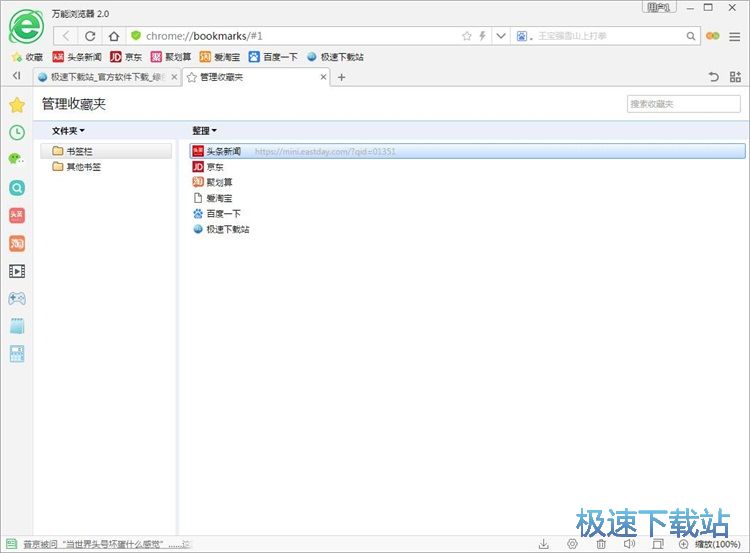The width and height of the screenshot is (750, 553).
Task: Click the zoom level 缩放(100%) control
Action: click(716, 544)
